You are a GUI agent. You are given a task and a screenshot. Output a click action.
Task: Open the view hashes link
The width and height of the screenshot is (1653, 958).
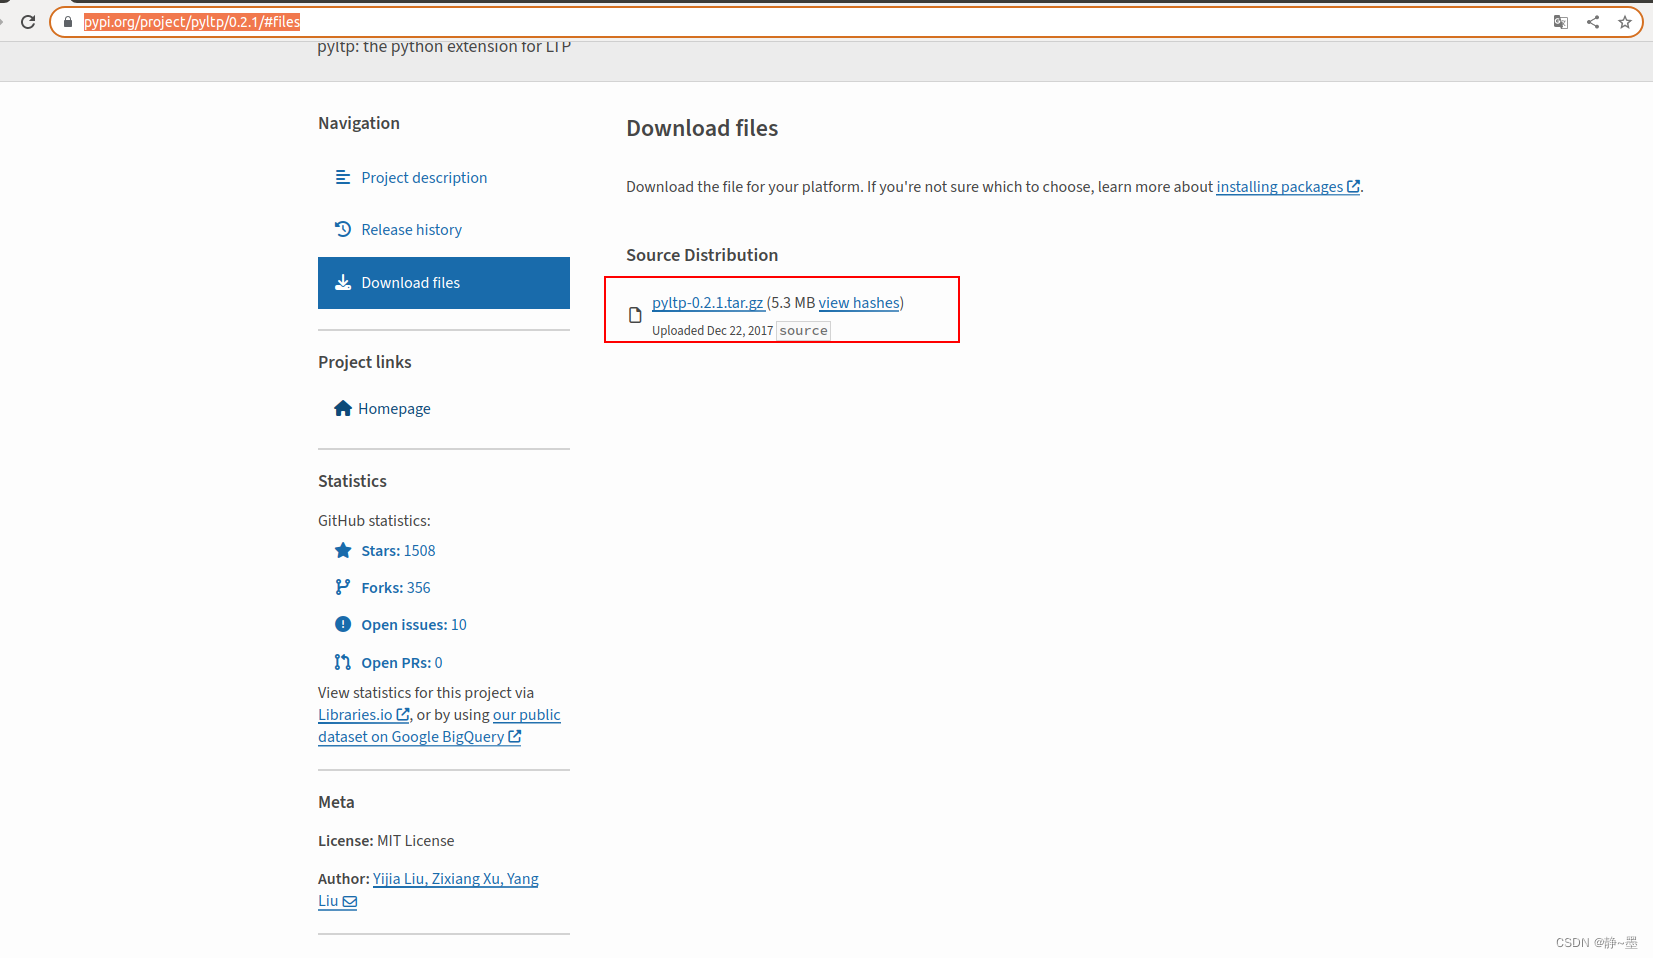(x=859, y=303)
